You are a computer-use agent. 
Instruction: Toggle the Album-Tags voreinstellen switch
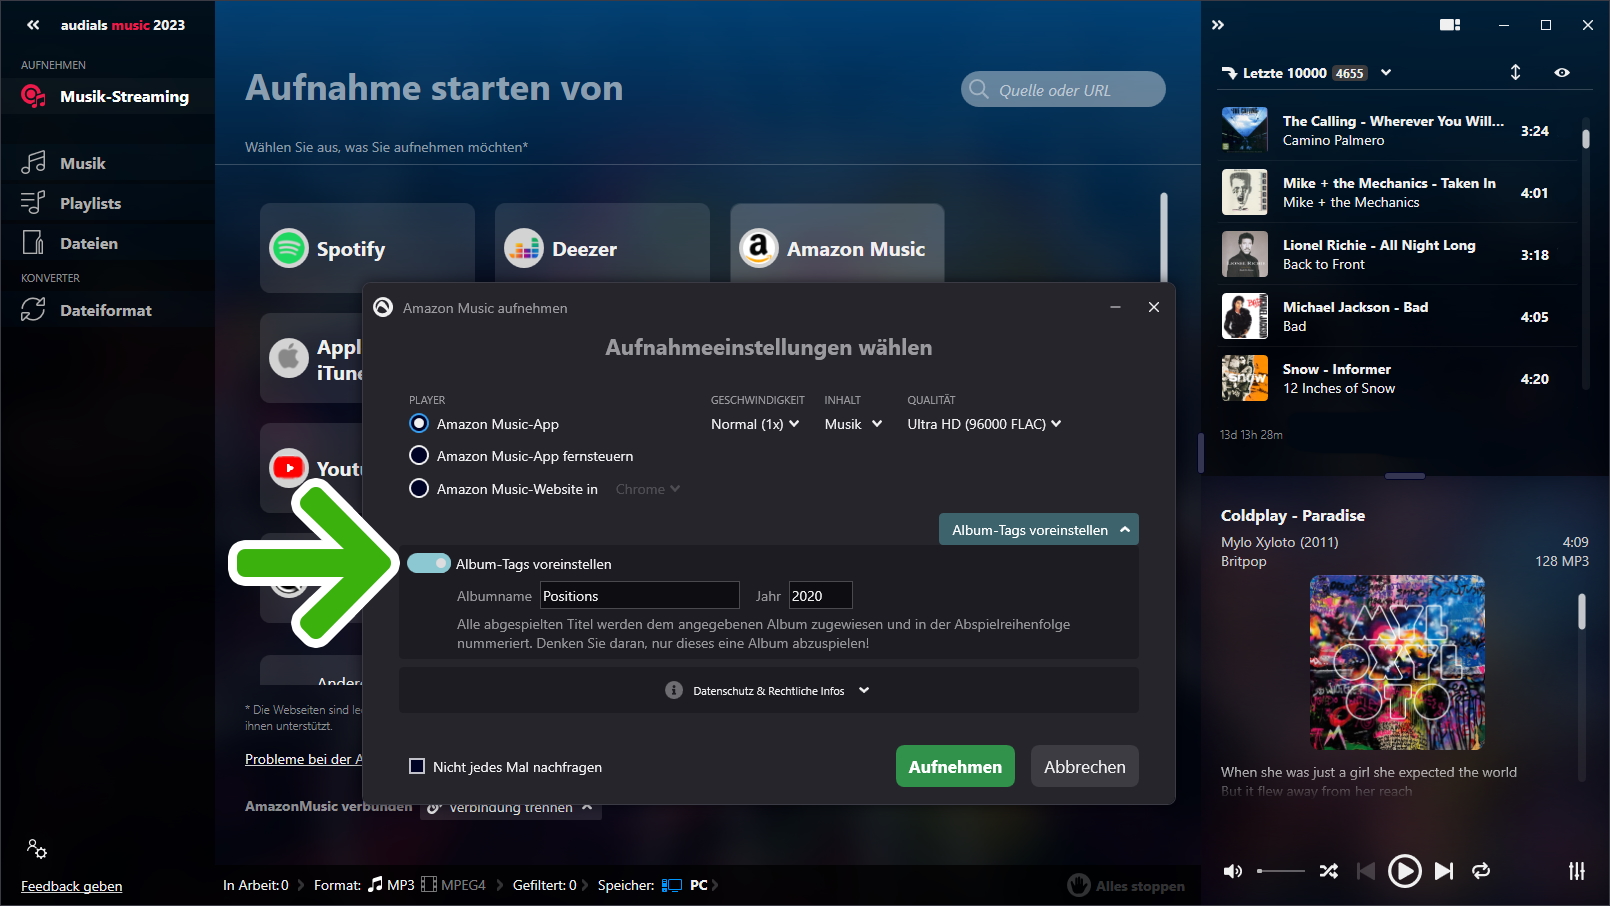tap(429, 564)
